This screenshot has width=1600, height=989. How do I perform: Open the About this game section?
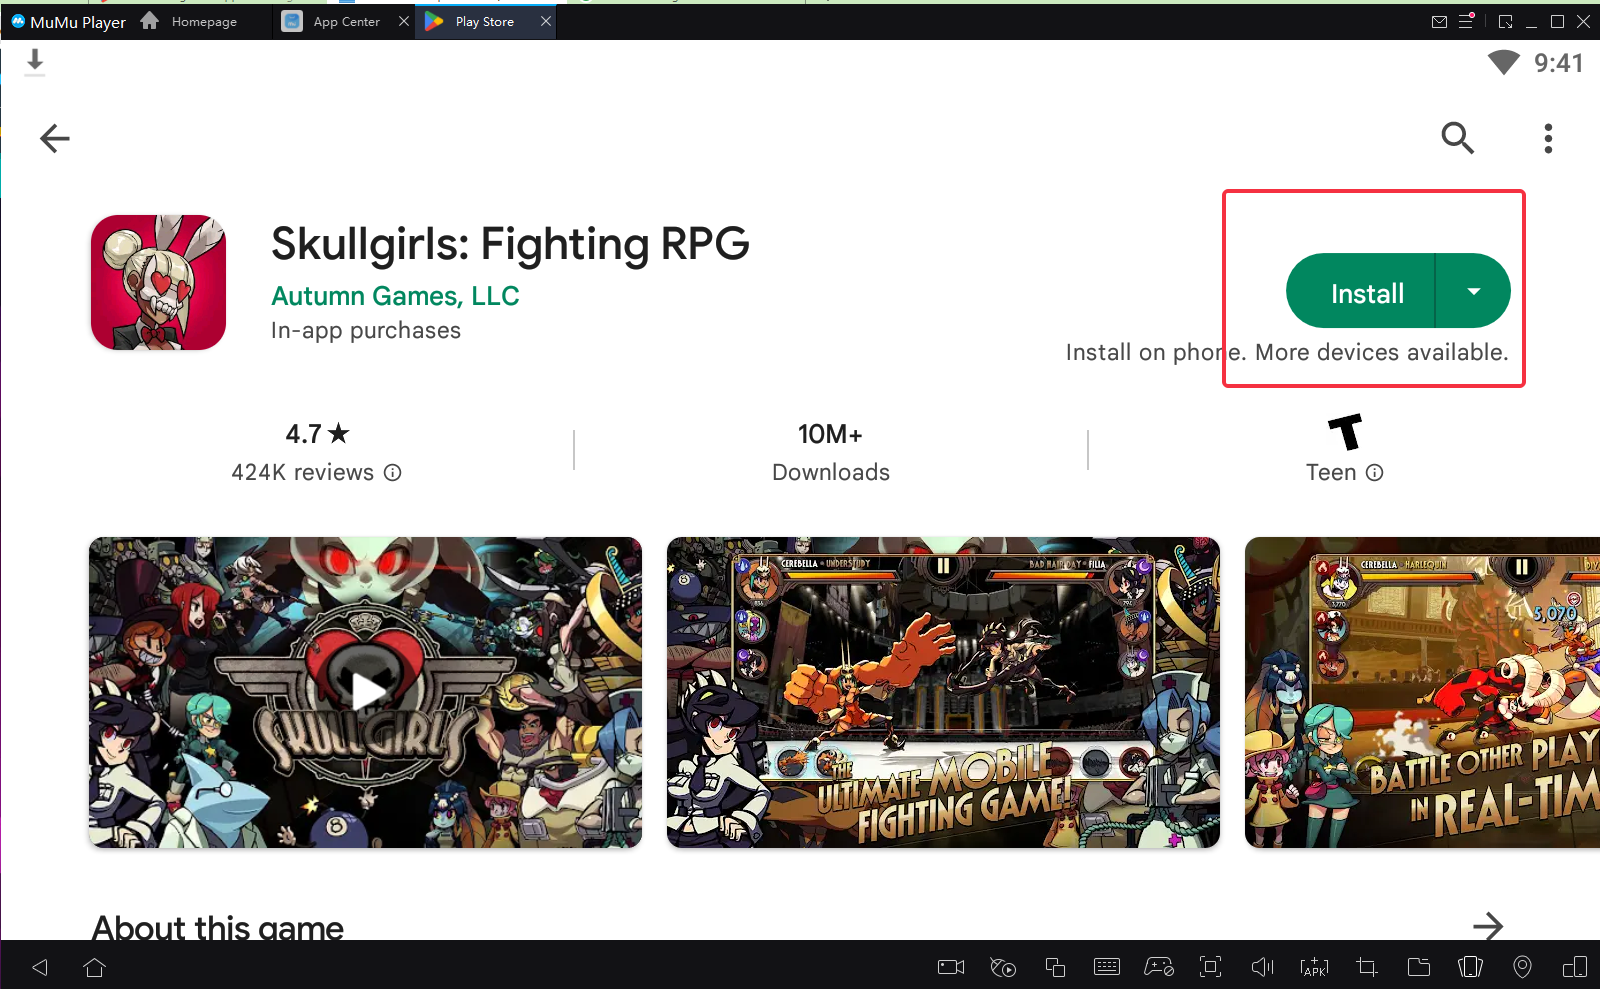(x=218, y=927)
